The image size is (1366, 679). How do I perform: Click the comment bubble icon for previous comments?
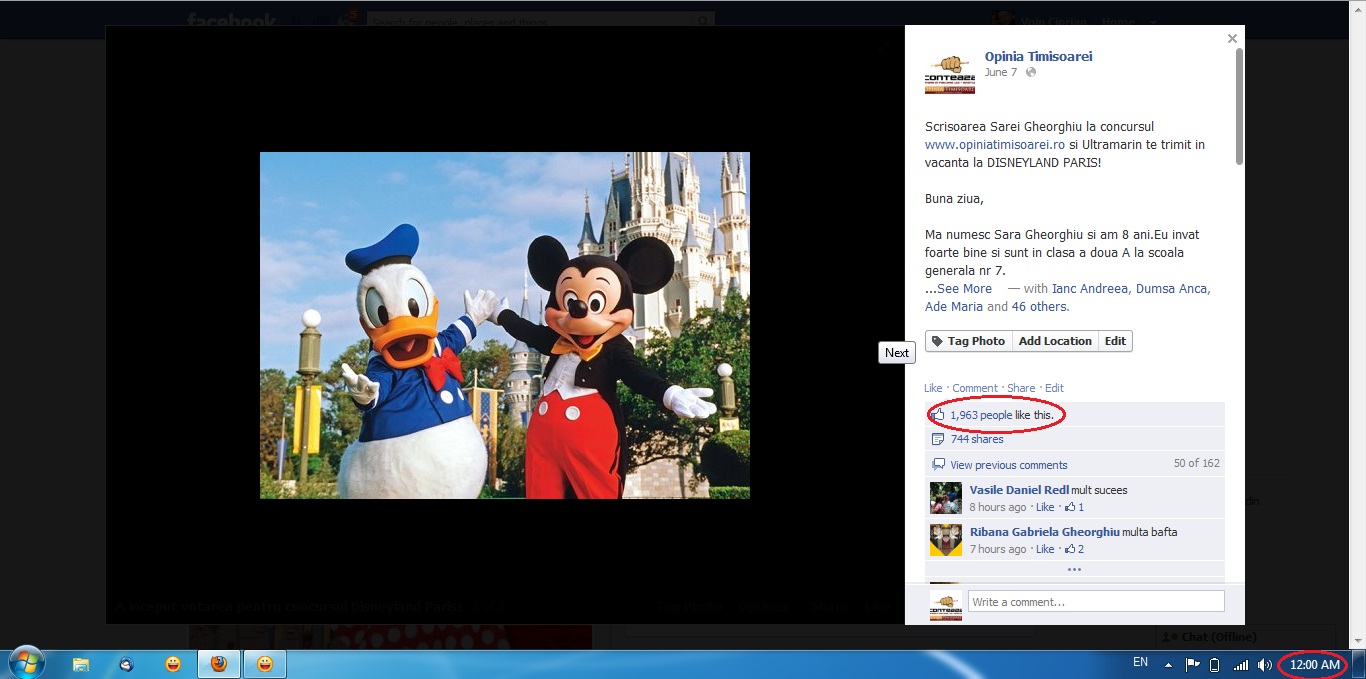tap(938, 465)
